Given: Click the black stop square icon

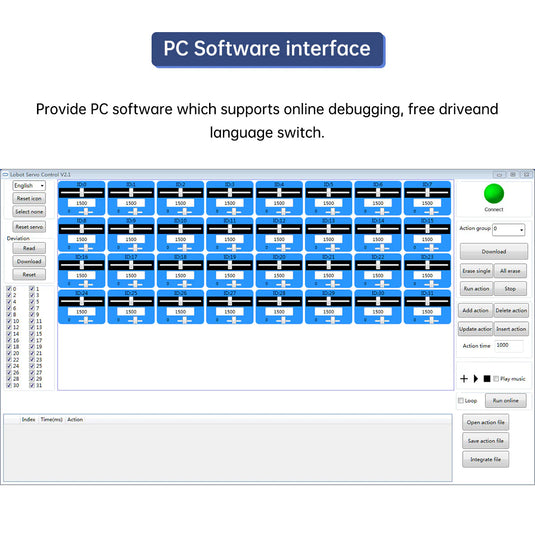Looking at the screenshot, I should (487, 378).
